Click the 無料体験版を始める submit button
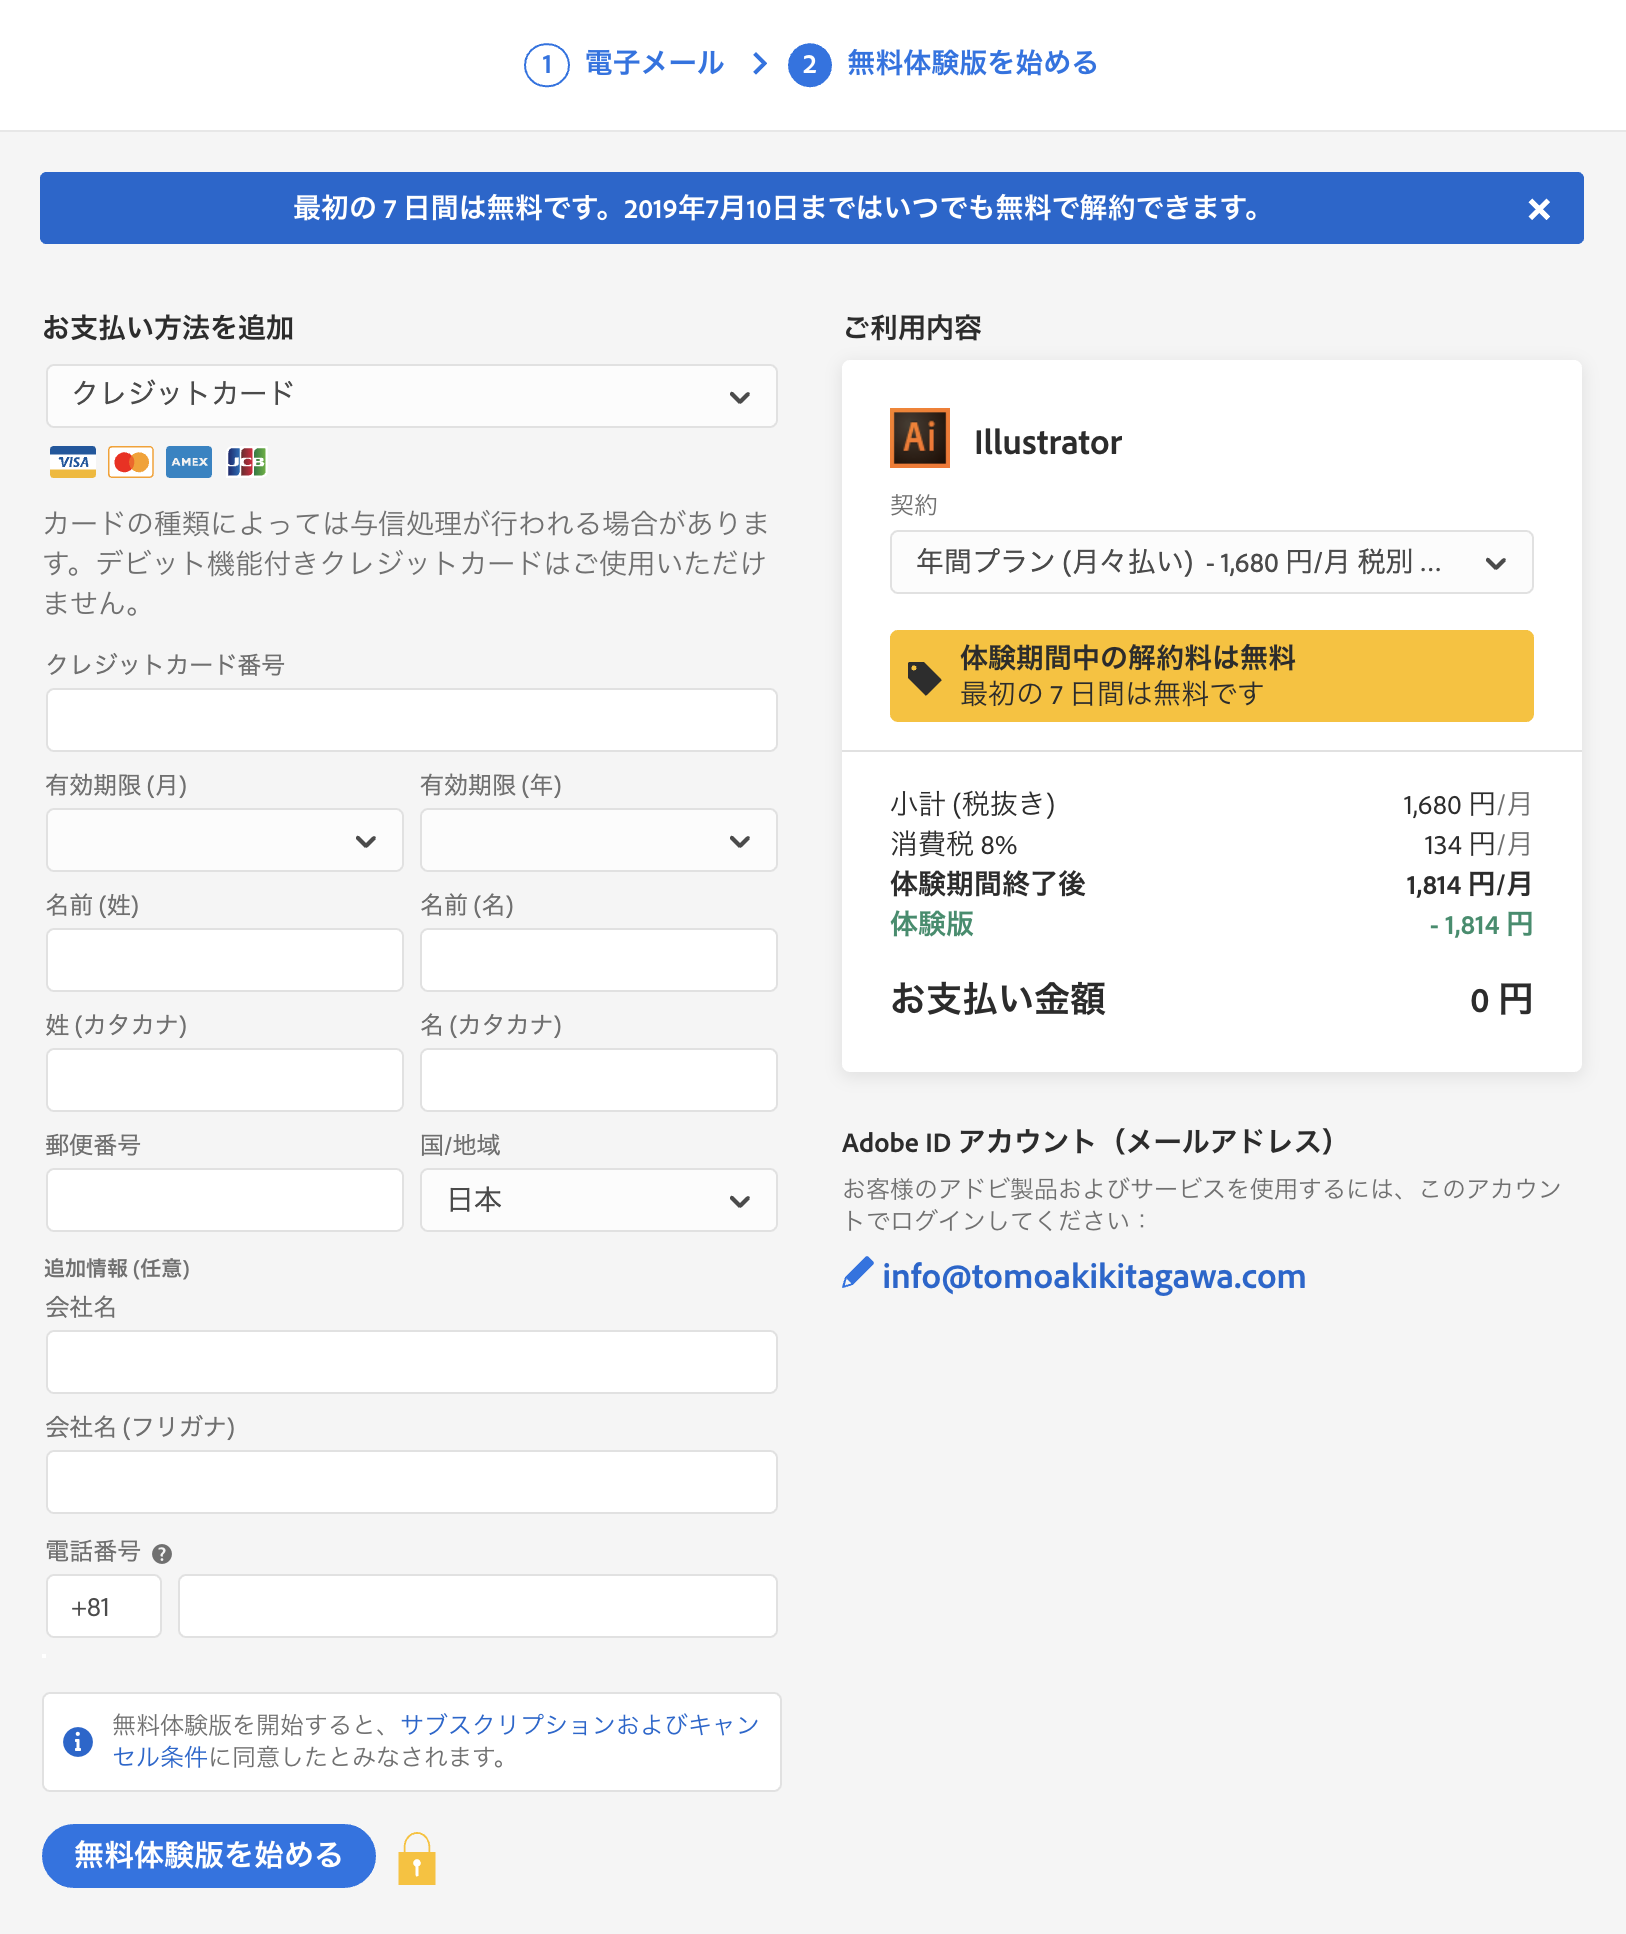This screenshot has width=1626, height=1934. click(x=209, y=1856)
